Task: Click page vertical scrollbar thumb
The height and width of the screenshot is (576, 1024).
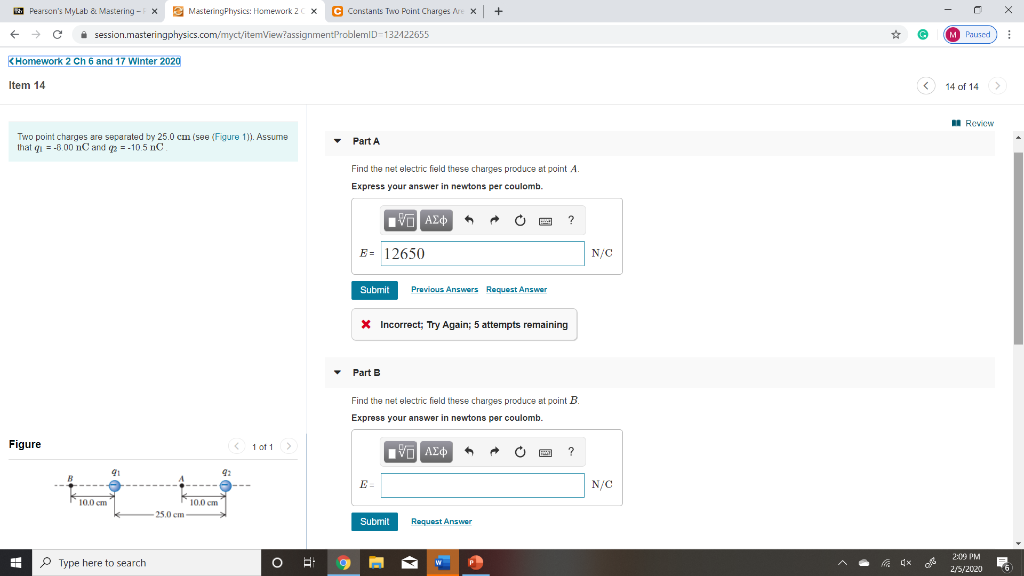Action: pyautogui.click(x=1018, y=248)
